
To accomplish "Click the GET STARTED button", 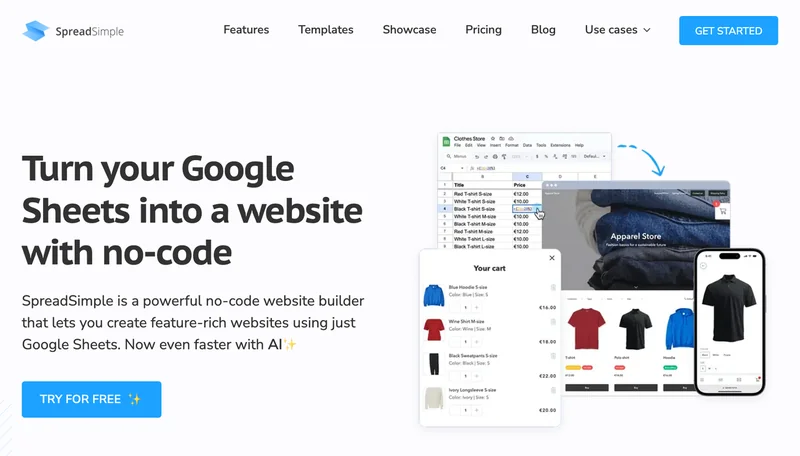I will click(728, 31).
